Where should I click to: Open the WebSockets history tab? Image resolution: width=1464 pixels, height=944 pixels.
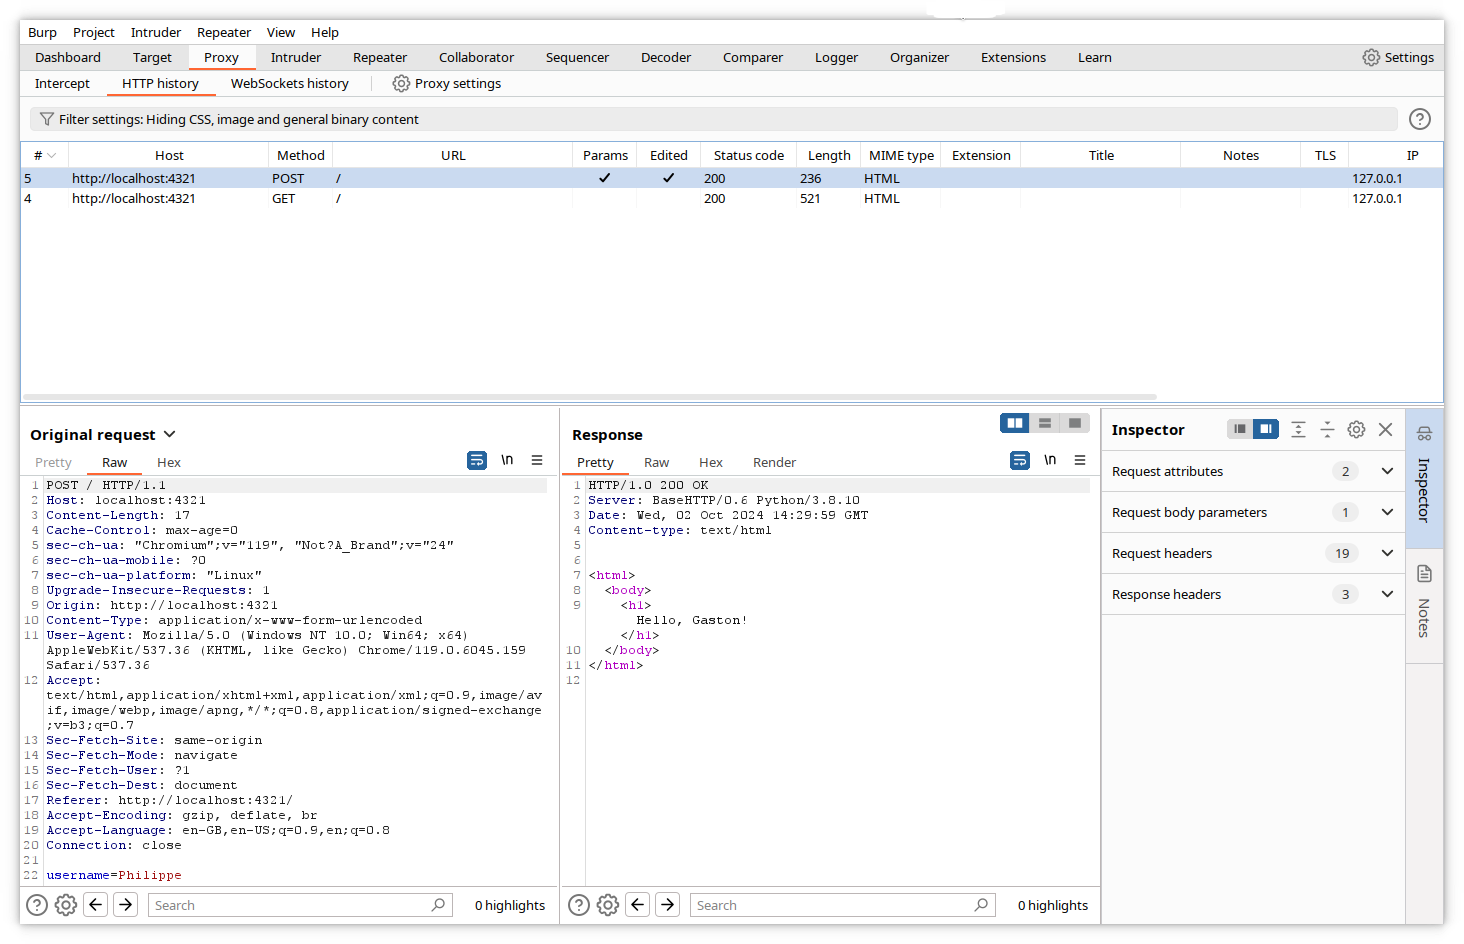pyautogui.click(x=289, y=83)
